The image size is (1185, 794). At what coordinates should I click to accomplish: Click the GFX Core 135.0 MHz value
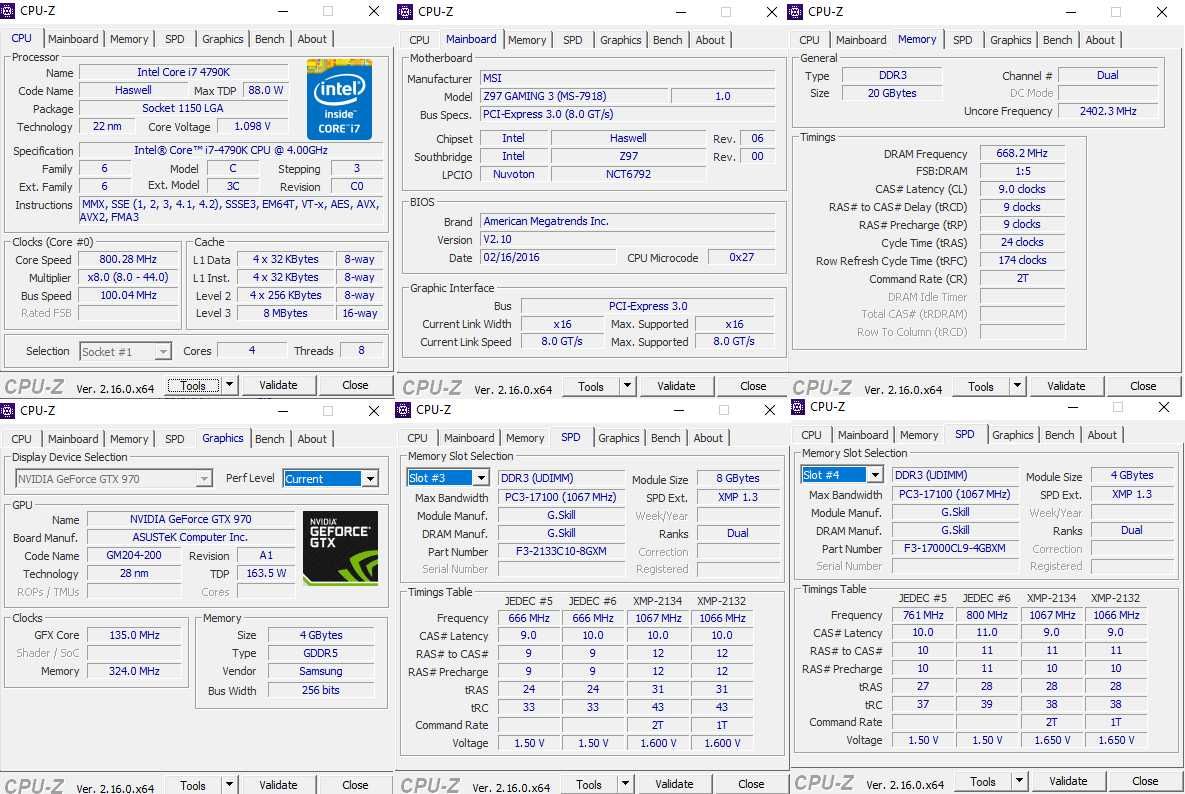tap(134, 635)
